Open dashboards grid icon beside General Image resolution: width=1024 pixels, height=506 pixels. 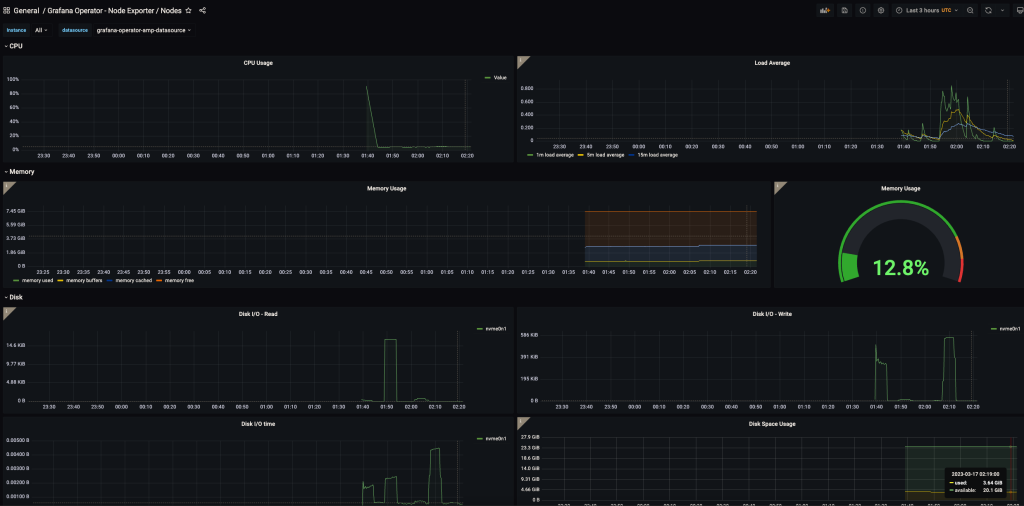click(x=7, y=10)
